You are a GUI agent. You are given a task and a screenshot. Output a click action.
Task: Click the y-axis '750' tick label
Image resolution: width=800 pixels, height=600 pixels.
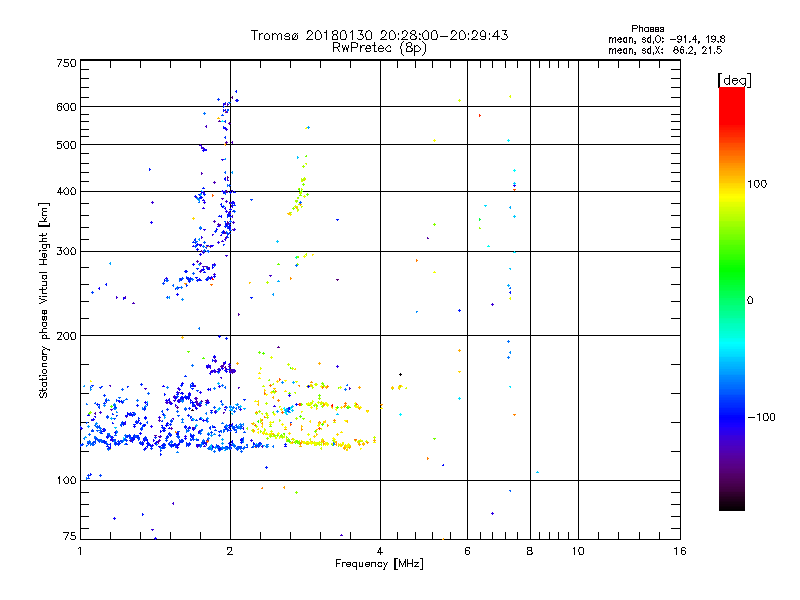(x=66, y=63)
